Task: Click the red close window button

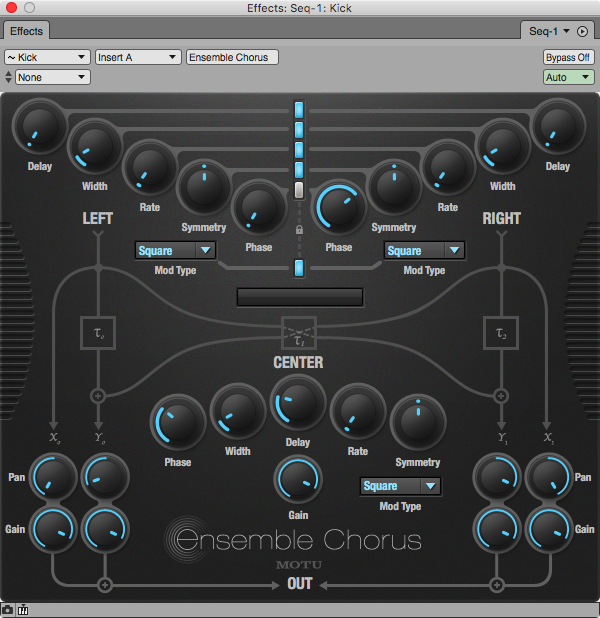Action: point(11,7)
